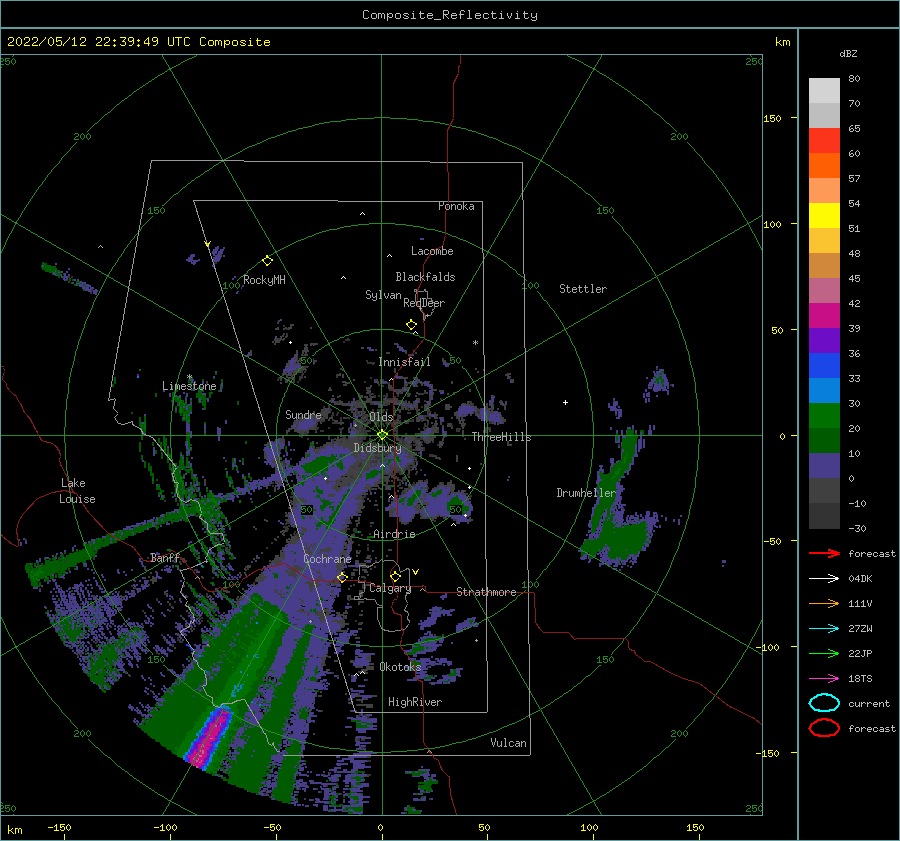Click the Banff town label
Image resolution: width=900 pixels, height=841 pixels.
pyautogui.click(x=165, y=557)
